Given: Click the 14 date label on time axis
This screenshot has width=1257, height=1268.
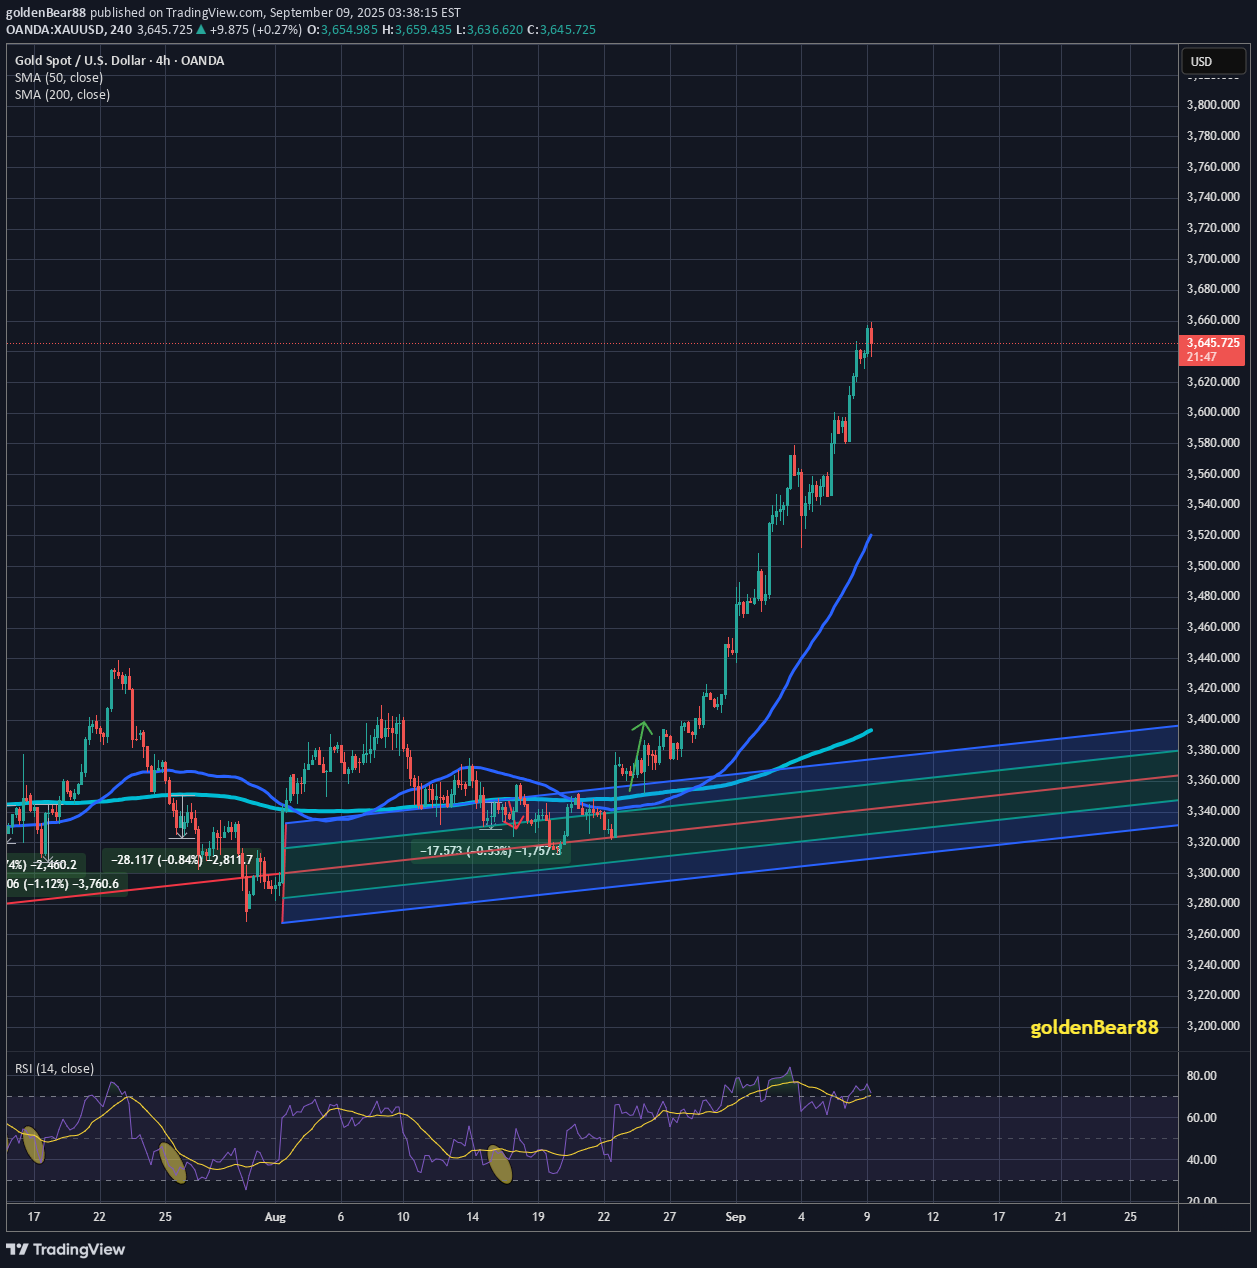Looking at the screenshot, I should coord(473,1217).
